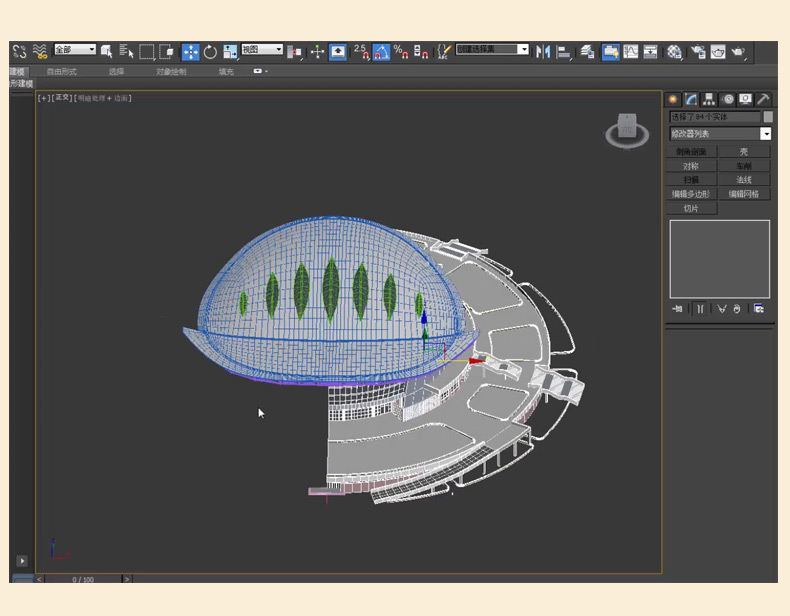This screenshot has height=616, width=790.
Task: Open the viewport 正交 view menu
Action: 62,98
